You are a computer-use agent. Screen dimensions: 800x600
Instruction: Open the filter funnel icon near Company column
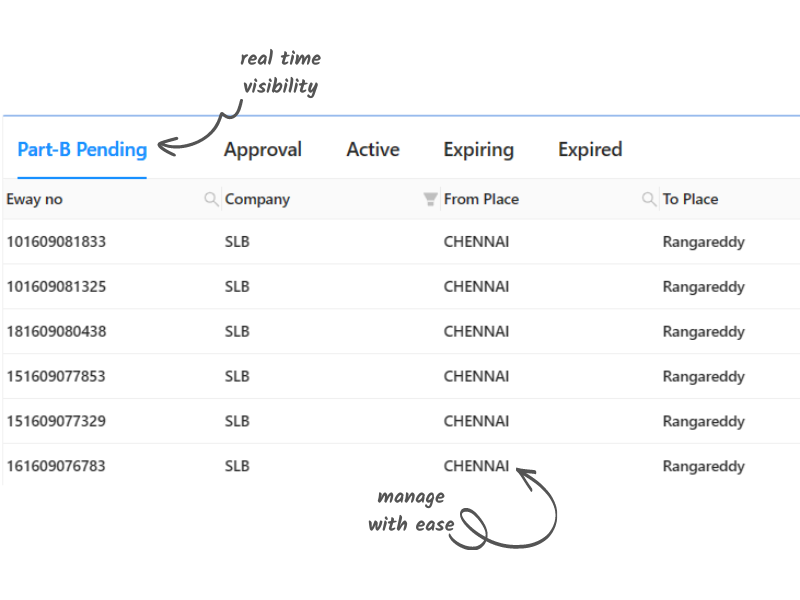pos(429,199)
